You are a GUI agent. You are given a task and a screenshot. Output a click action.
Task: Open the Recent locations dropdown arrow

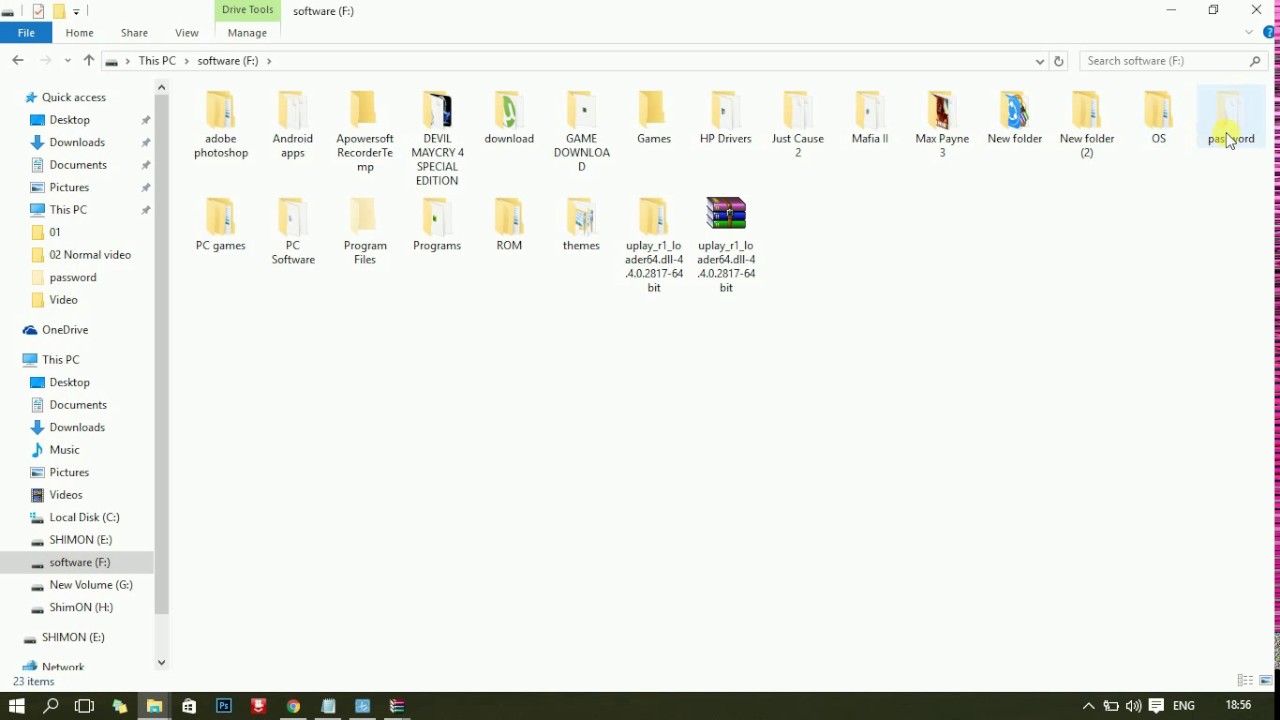(68, 61)
